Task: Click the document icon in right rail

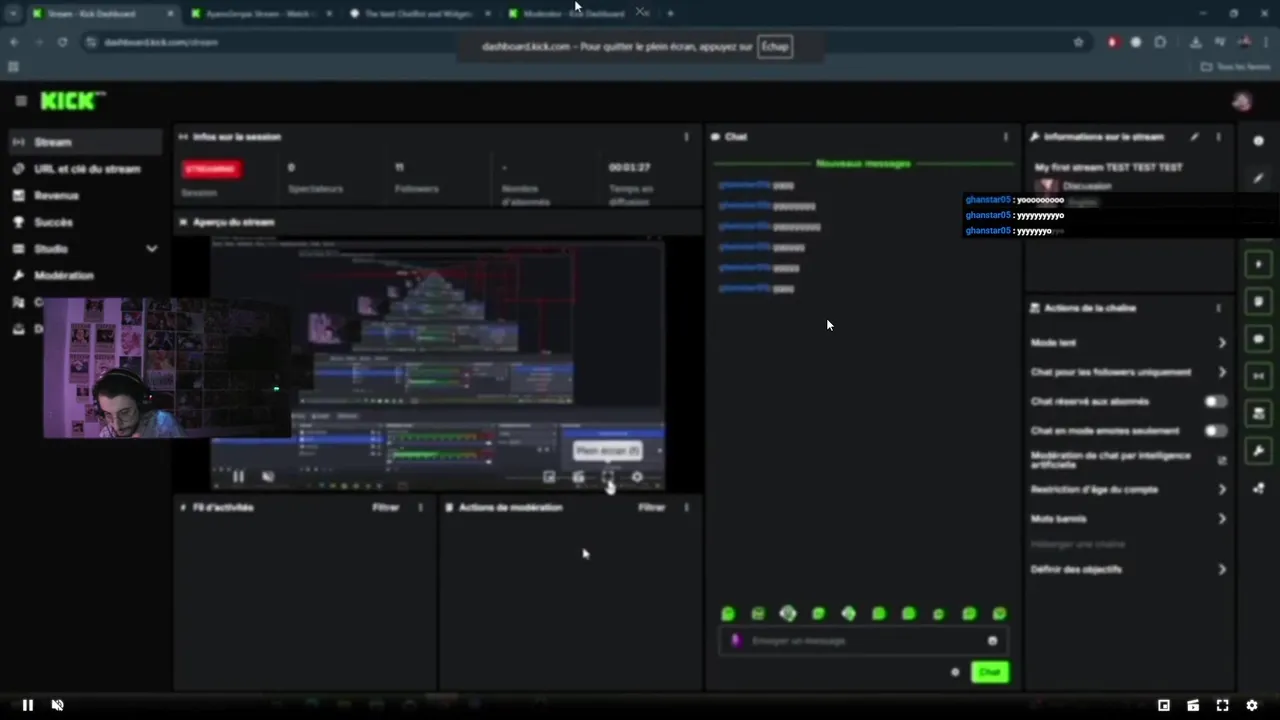Action: [x=1258, y=301]
